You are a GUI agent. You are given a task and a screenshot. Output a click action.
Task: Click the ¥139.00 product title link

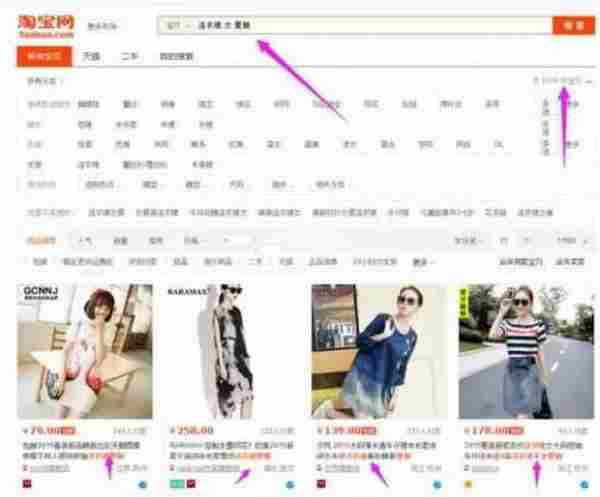(376, 448)
